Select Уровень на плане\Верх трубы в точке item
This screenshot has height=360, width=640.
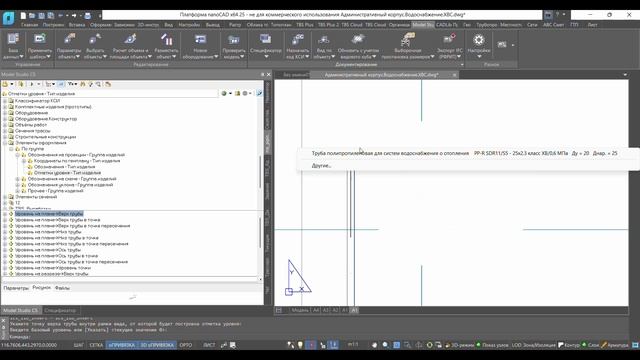(58, 220)
